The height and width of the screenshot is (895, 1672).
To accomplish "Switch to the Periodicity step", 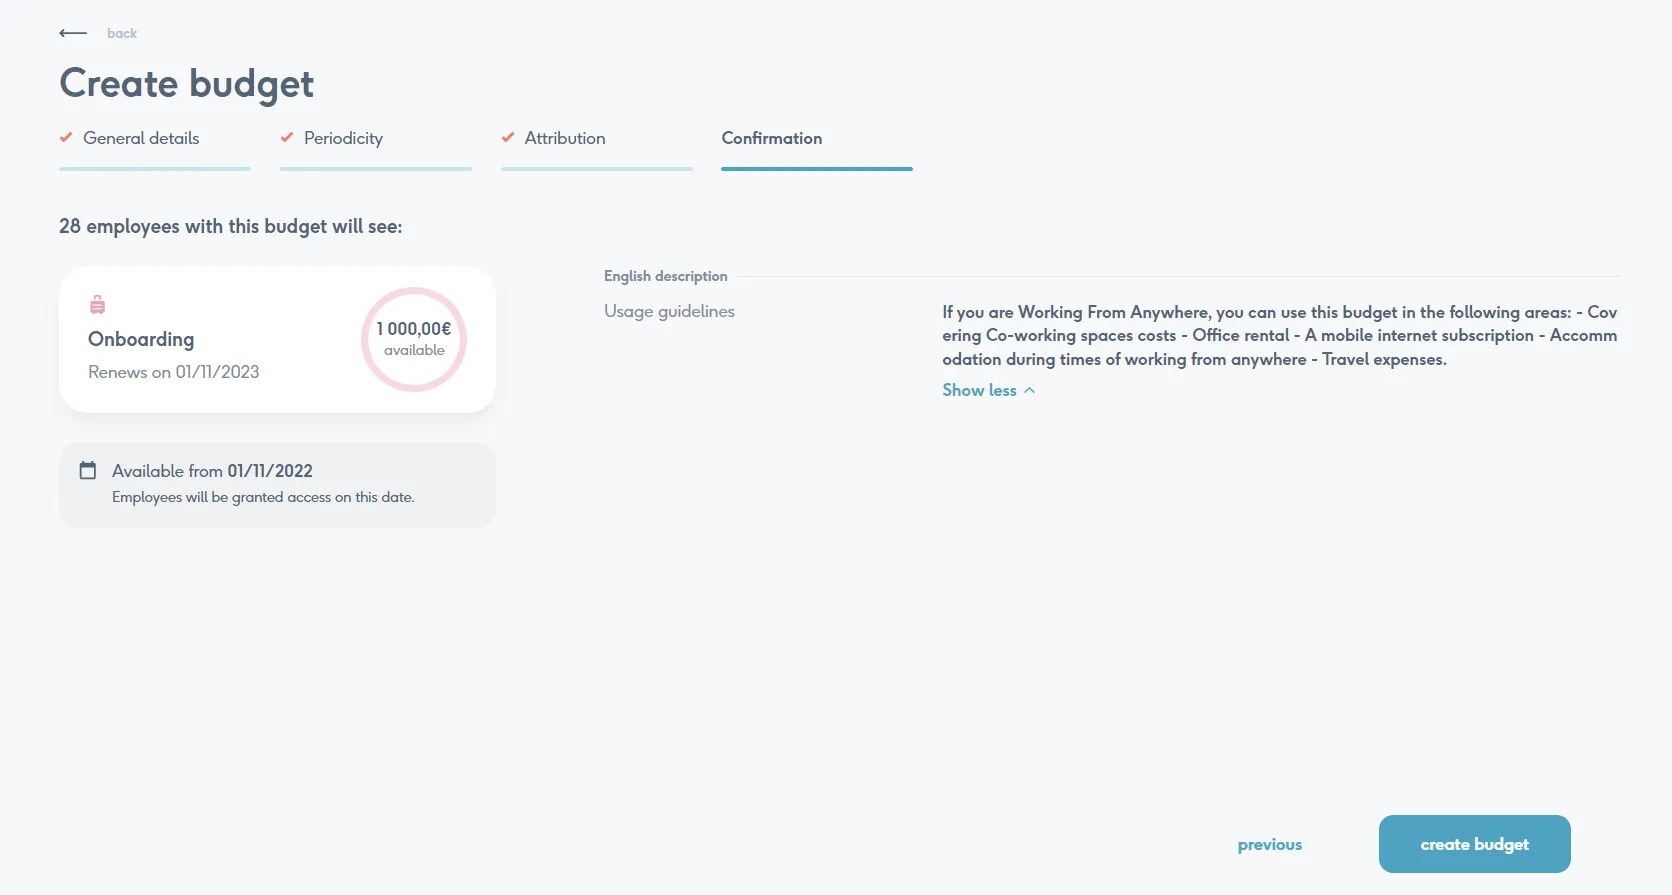I will [343, 138].
